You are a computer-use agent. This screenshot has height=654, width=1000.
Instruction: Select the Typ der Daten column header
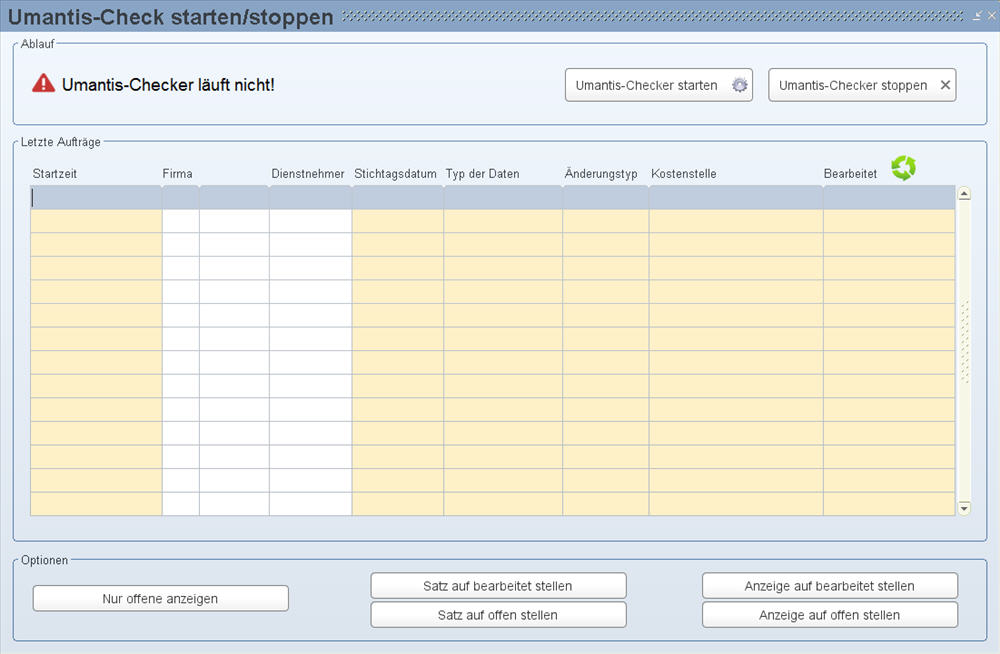tap(483, 174)
